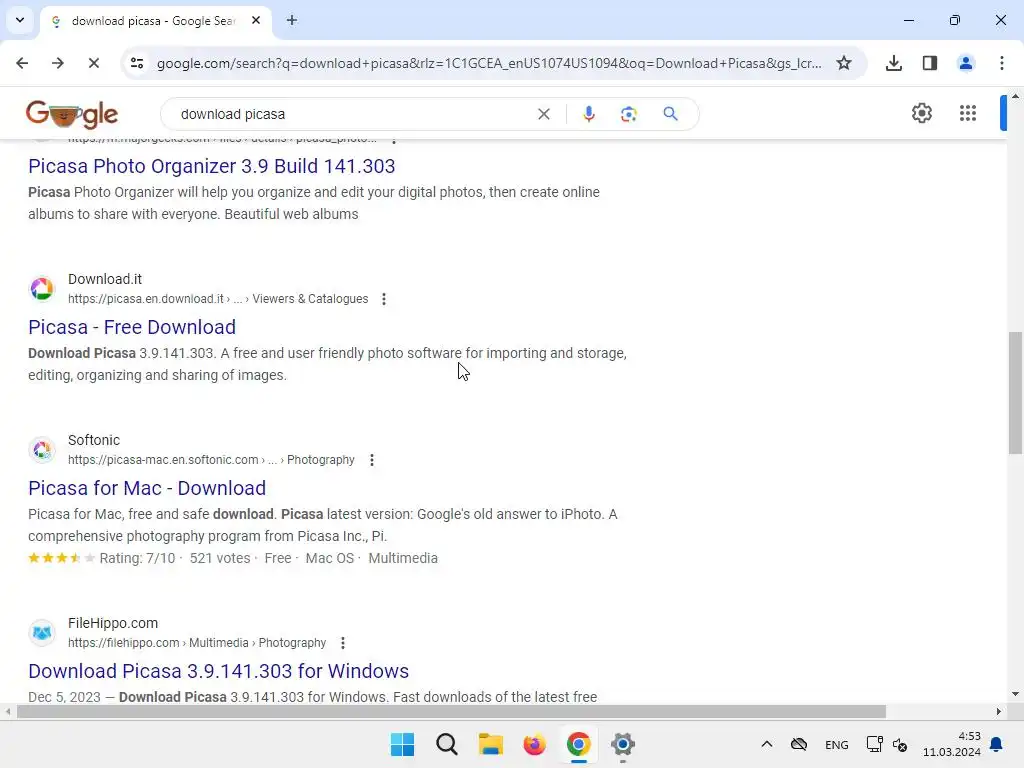Click the scroll right arrow
This screenshot has height=768, width=1024.
999,711
